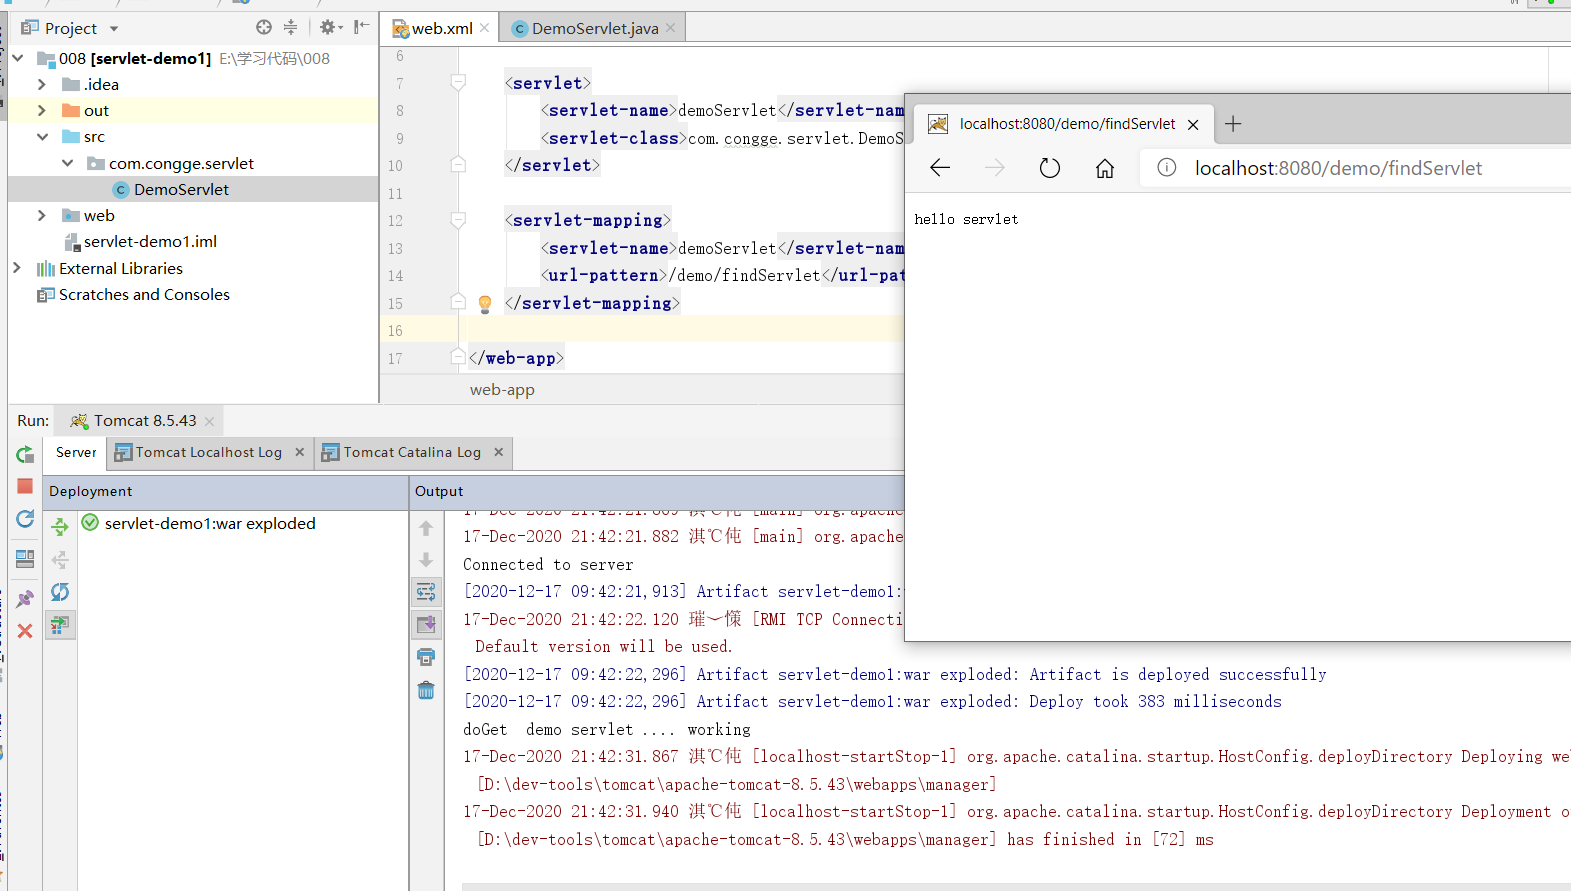Click the 'doGet demo servlet .... working' line
1571x891 pixels.
[607, 730]
